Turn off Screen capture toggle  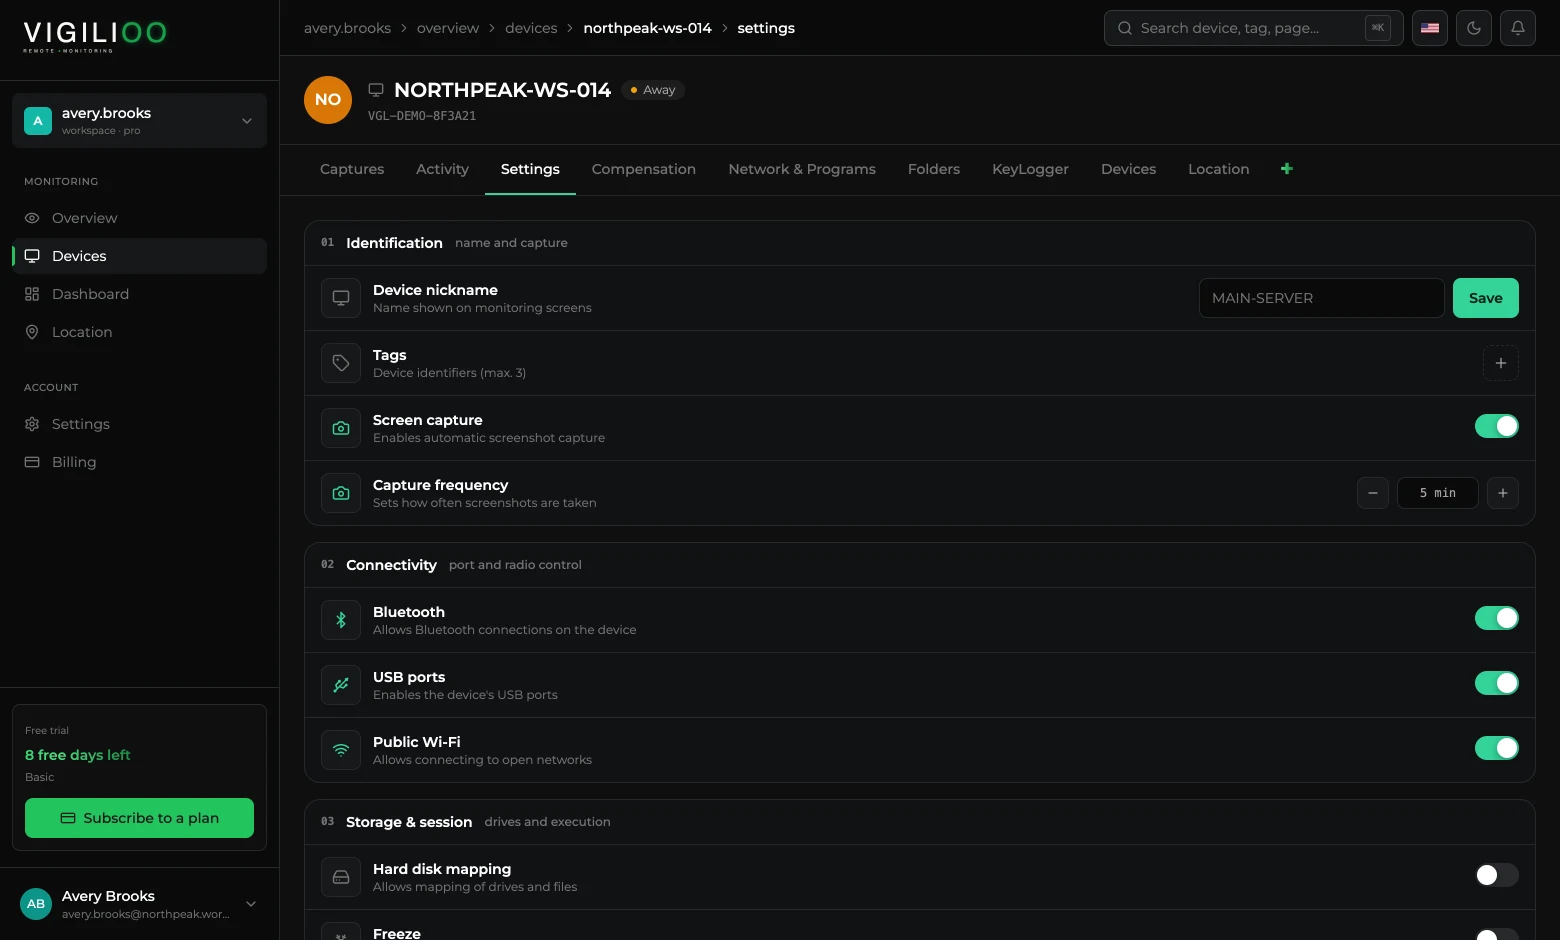click(x=1497, y=426)
